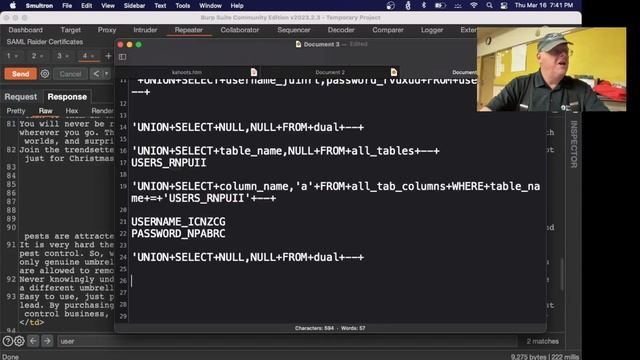
Task: Expand Repeater tab 2 dropdown arrow
Action: (42, 56)
